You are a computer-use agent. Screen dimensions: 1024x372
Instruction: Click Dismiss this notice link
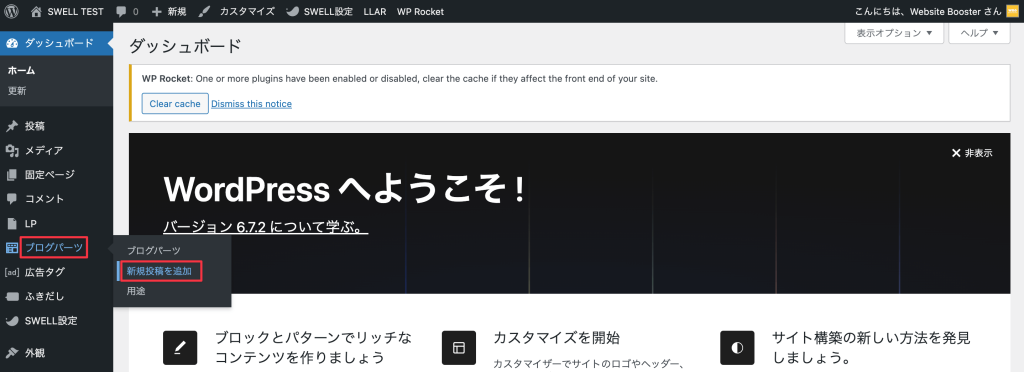[x=251, y=104]
